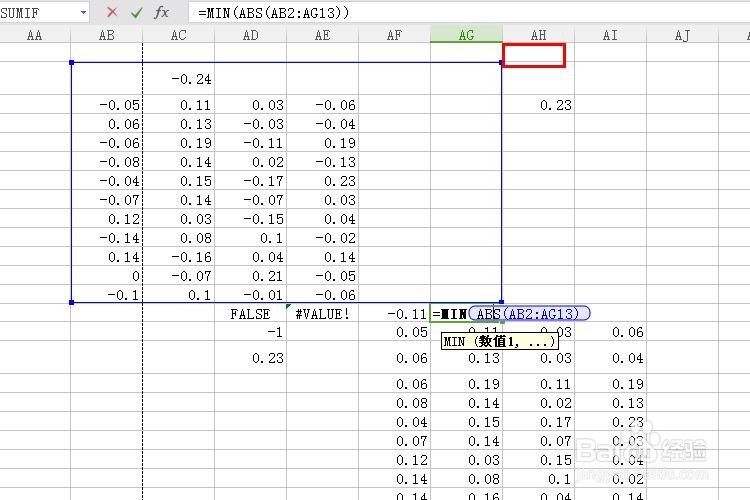Image resolution: width=750 pixels, height=500 pixels.
Task: Click the cell with -0.01 in column AD
Action: pyautogui.click(x=251, y=295)
